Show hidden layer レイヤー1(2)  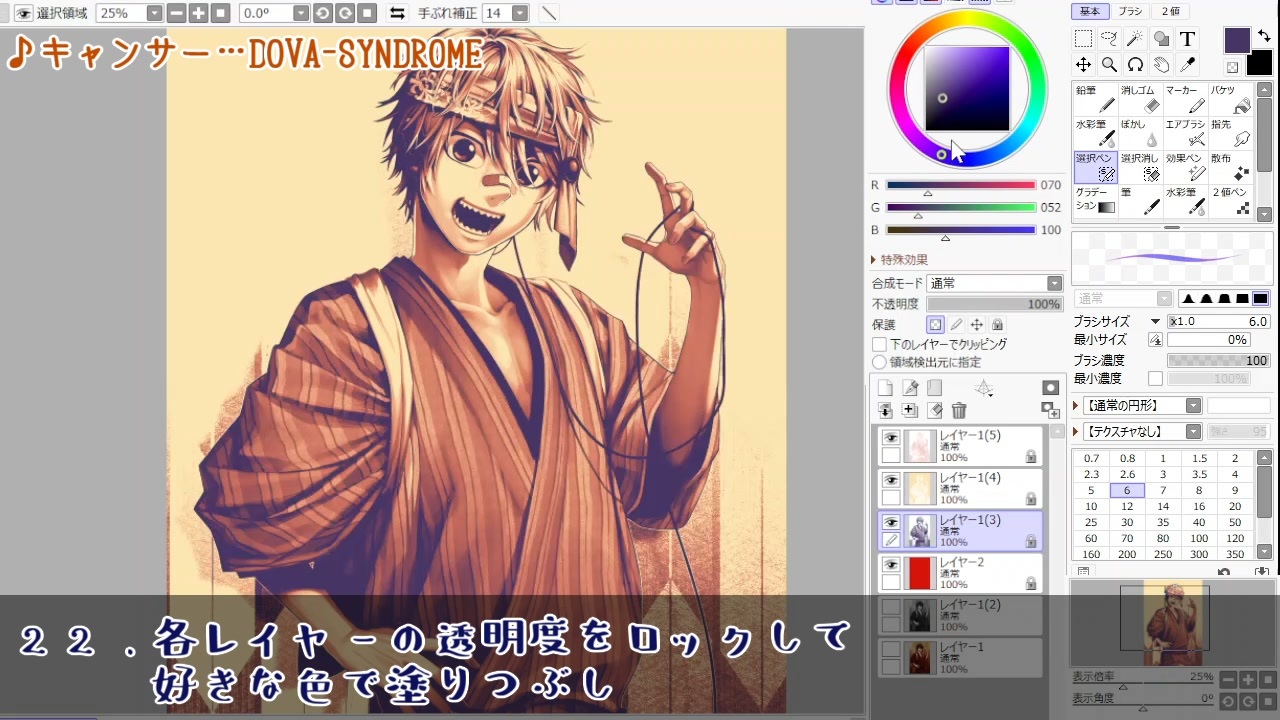[890, 607]
